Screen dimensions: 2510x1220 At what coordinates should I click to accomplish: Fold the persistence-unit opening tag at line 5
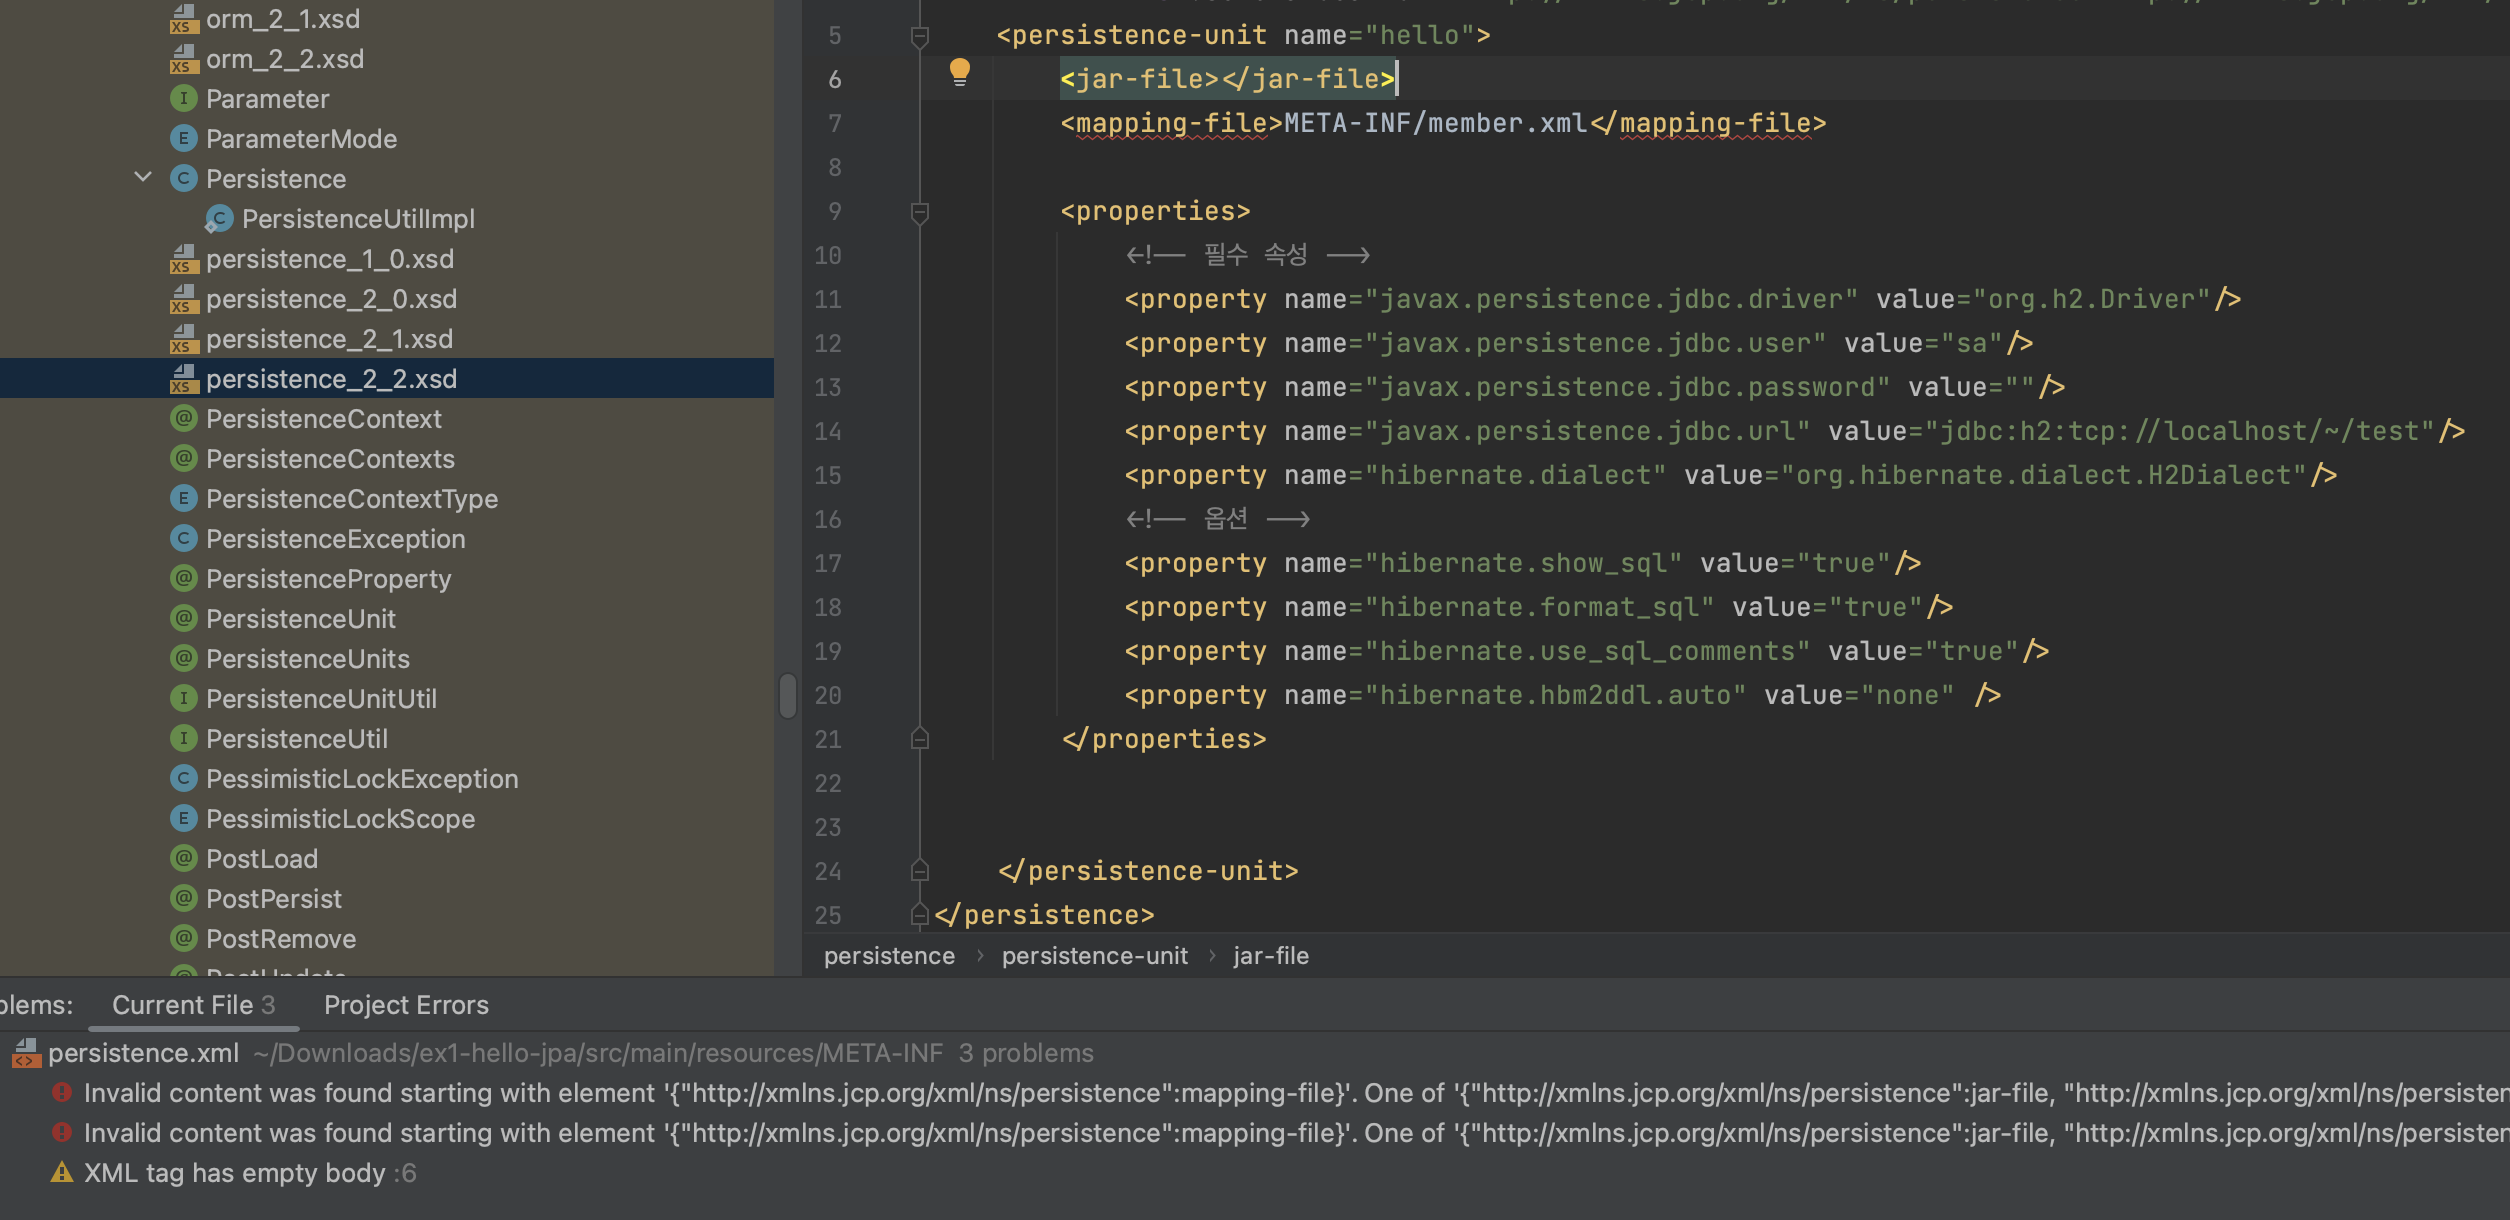coord(920,37)
